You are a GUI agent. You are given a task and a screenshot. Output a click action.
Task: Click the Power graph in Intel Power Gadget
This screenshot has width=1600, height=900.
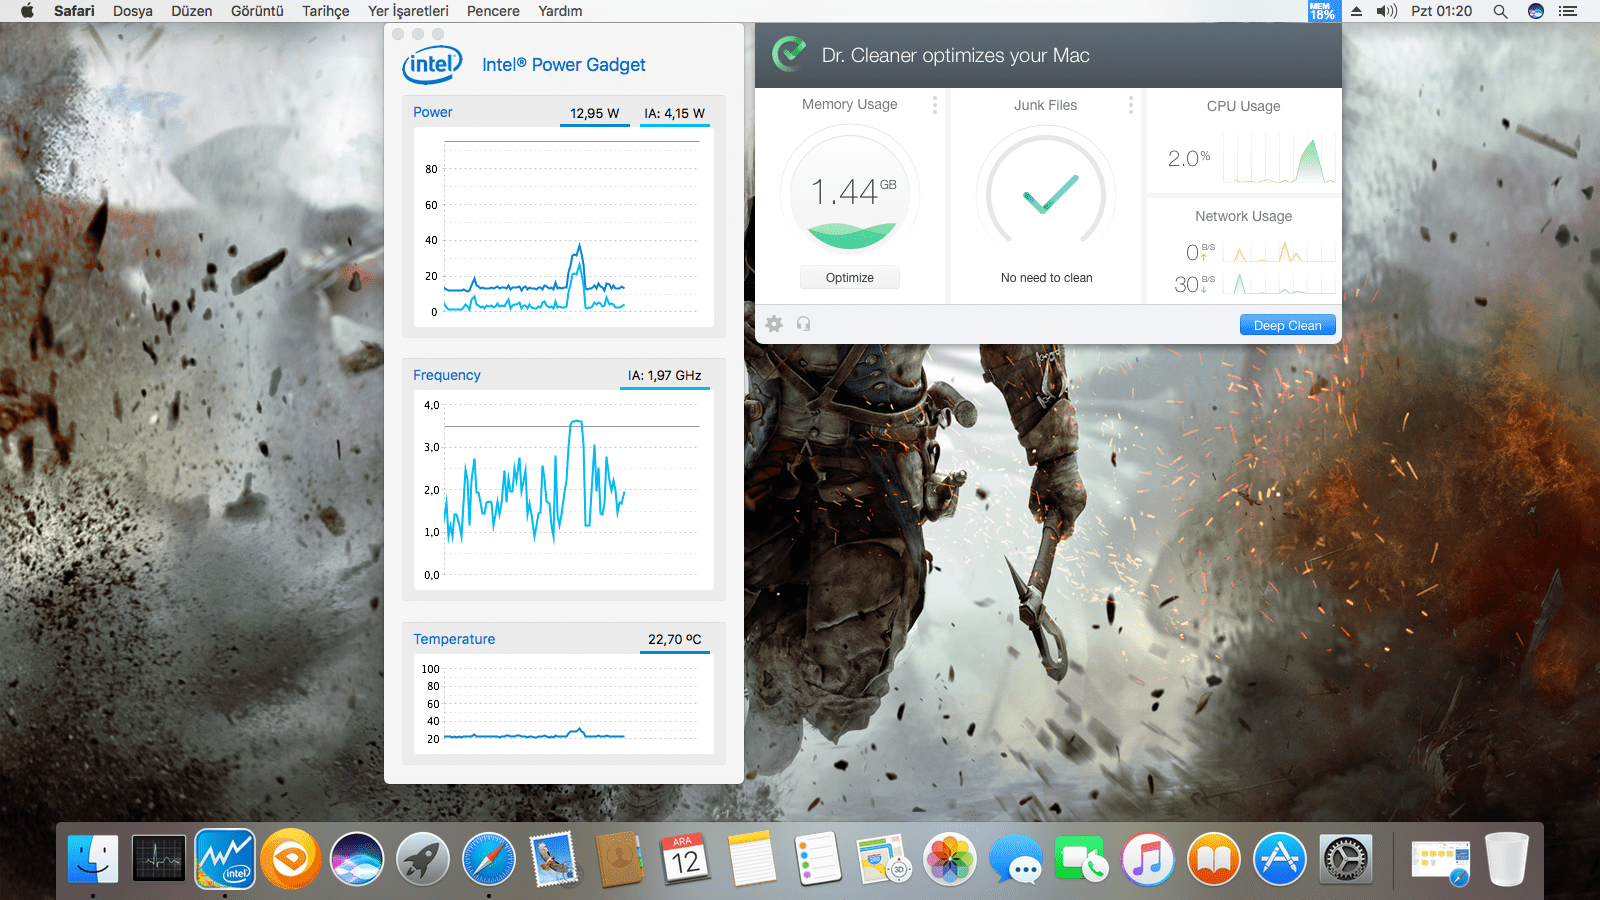coord(564,228)
